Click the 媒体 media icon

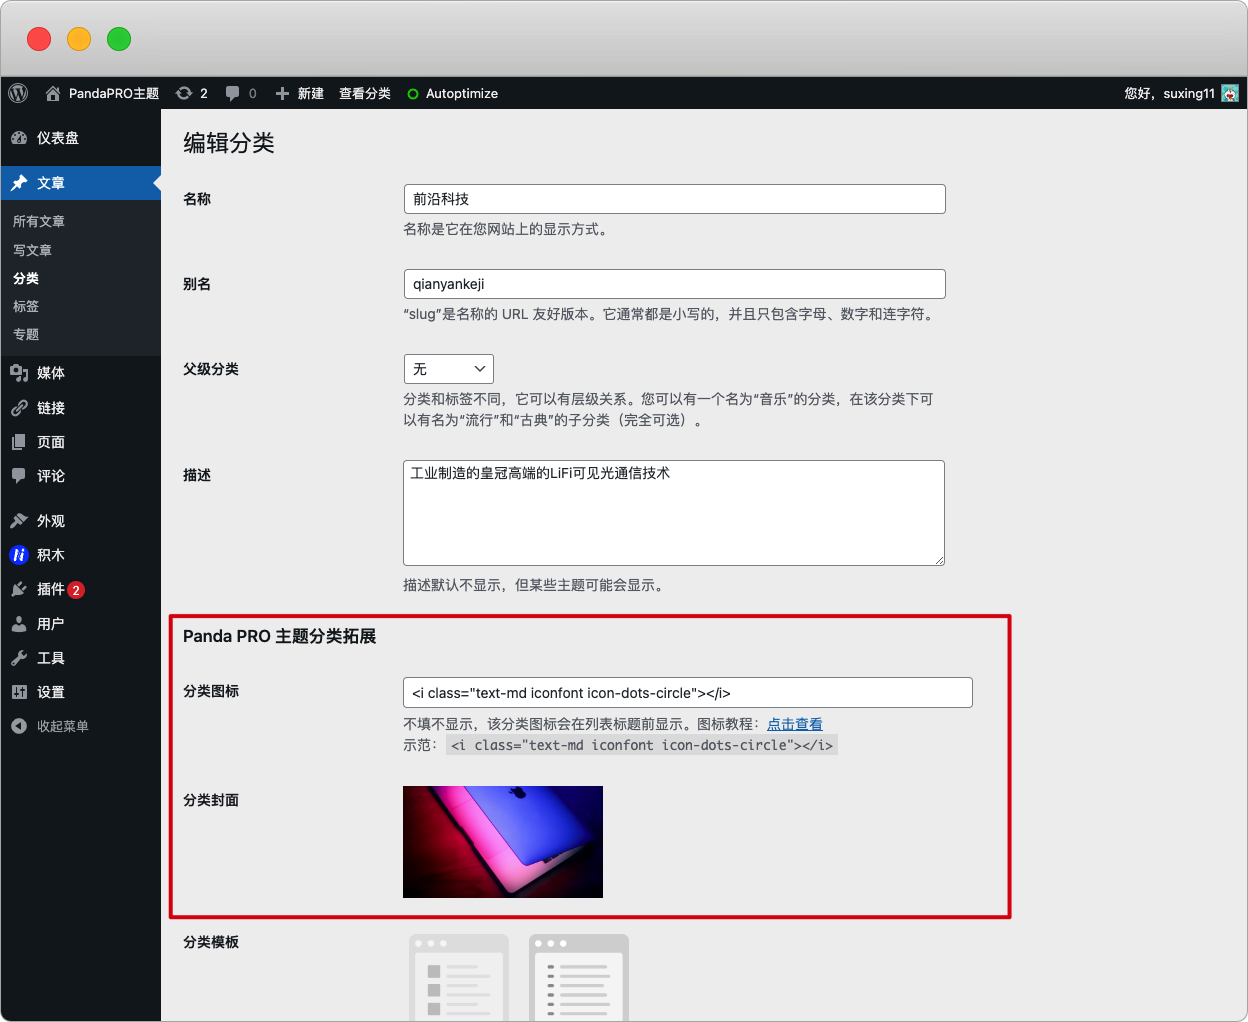tap(19, 373)
